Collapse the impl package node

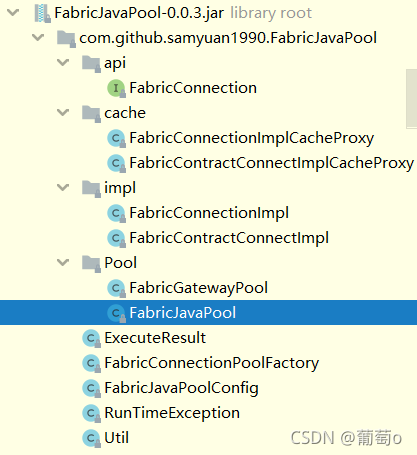63,188
